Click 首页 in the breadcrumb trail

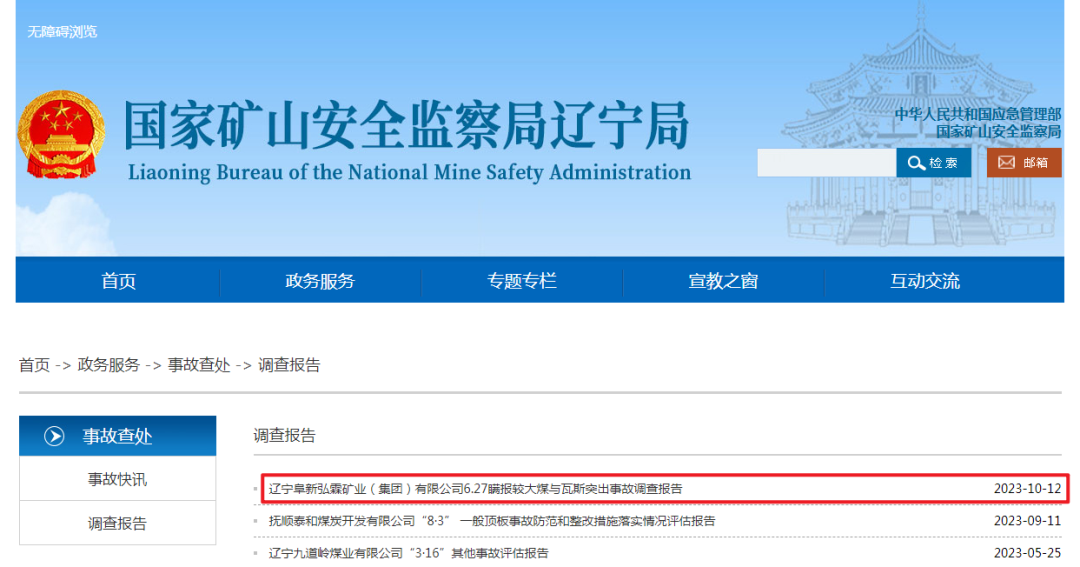click(34, 365)
